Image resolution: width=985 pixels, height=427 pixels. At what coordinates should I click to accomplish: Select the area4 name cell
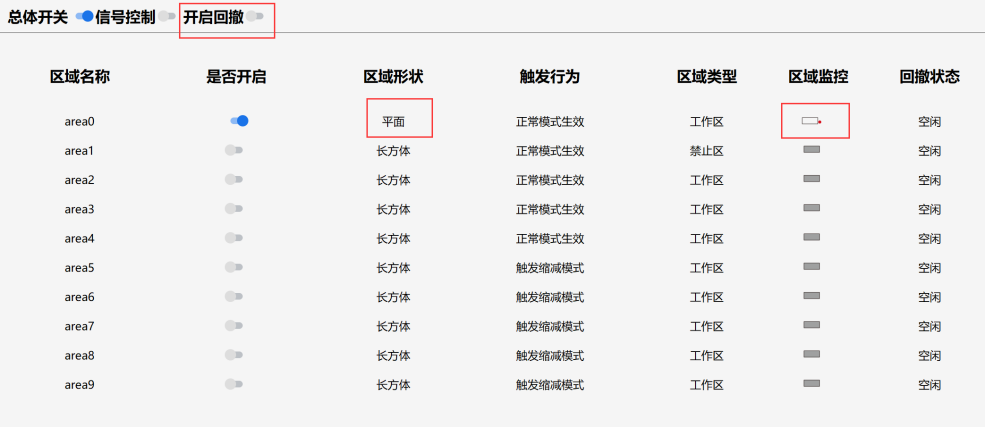79,239
